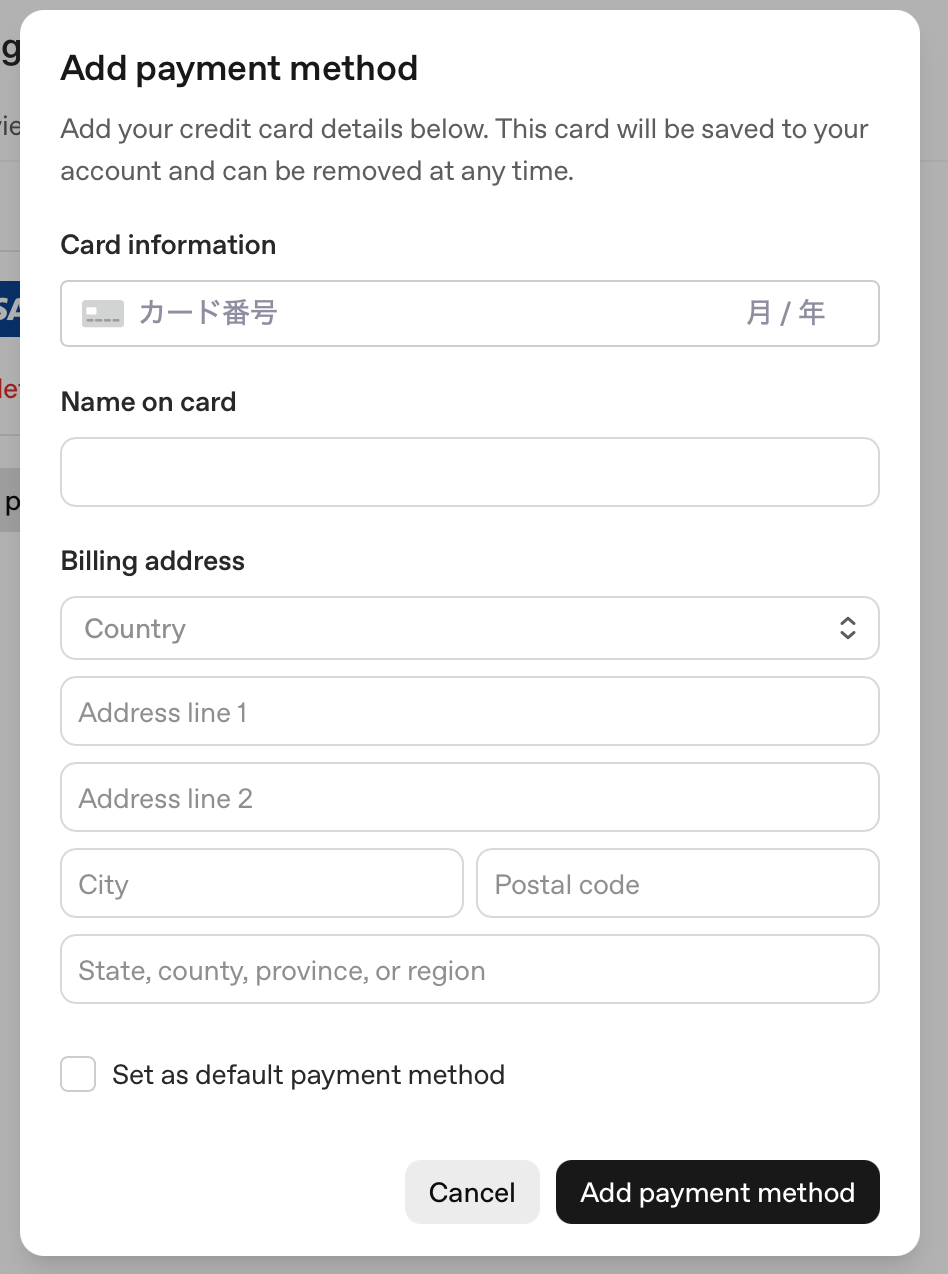Viewport: 948px width, 1274px height.
Task: Focus the カード番号 card number field
Action: pyautogui.click(x=400, y=314)
